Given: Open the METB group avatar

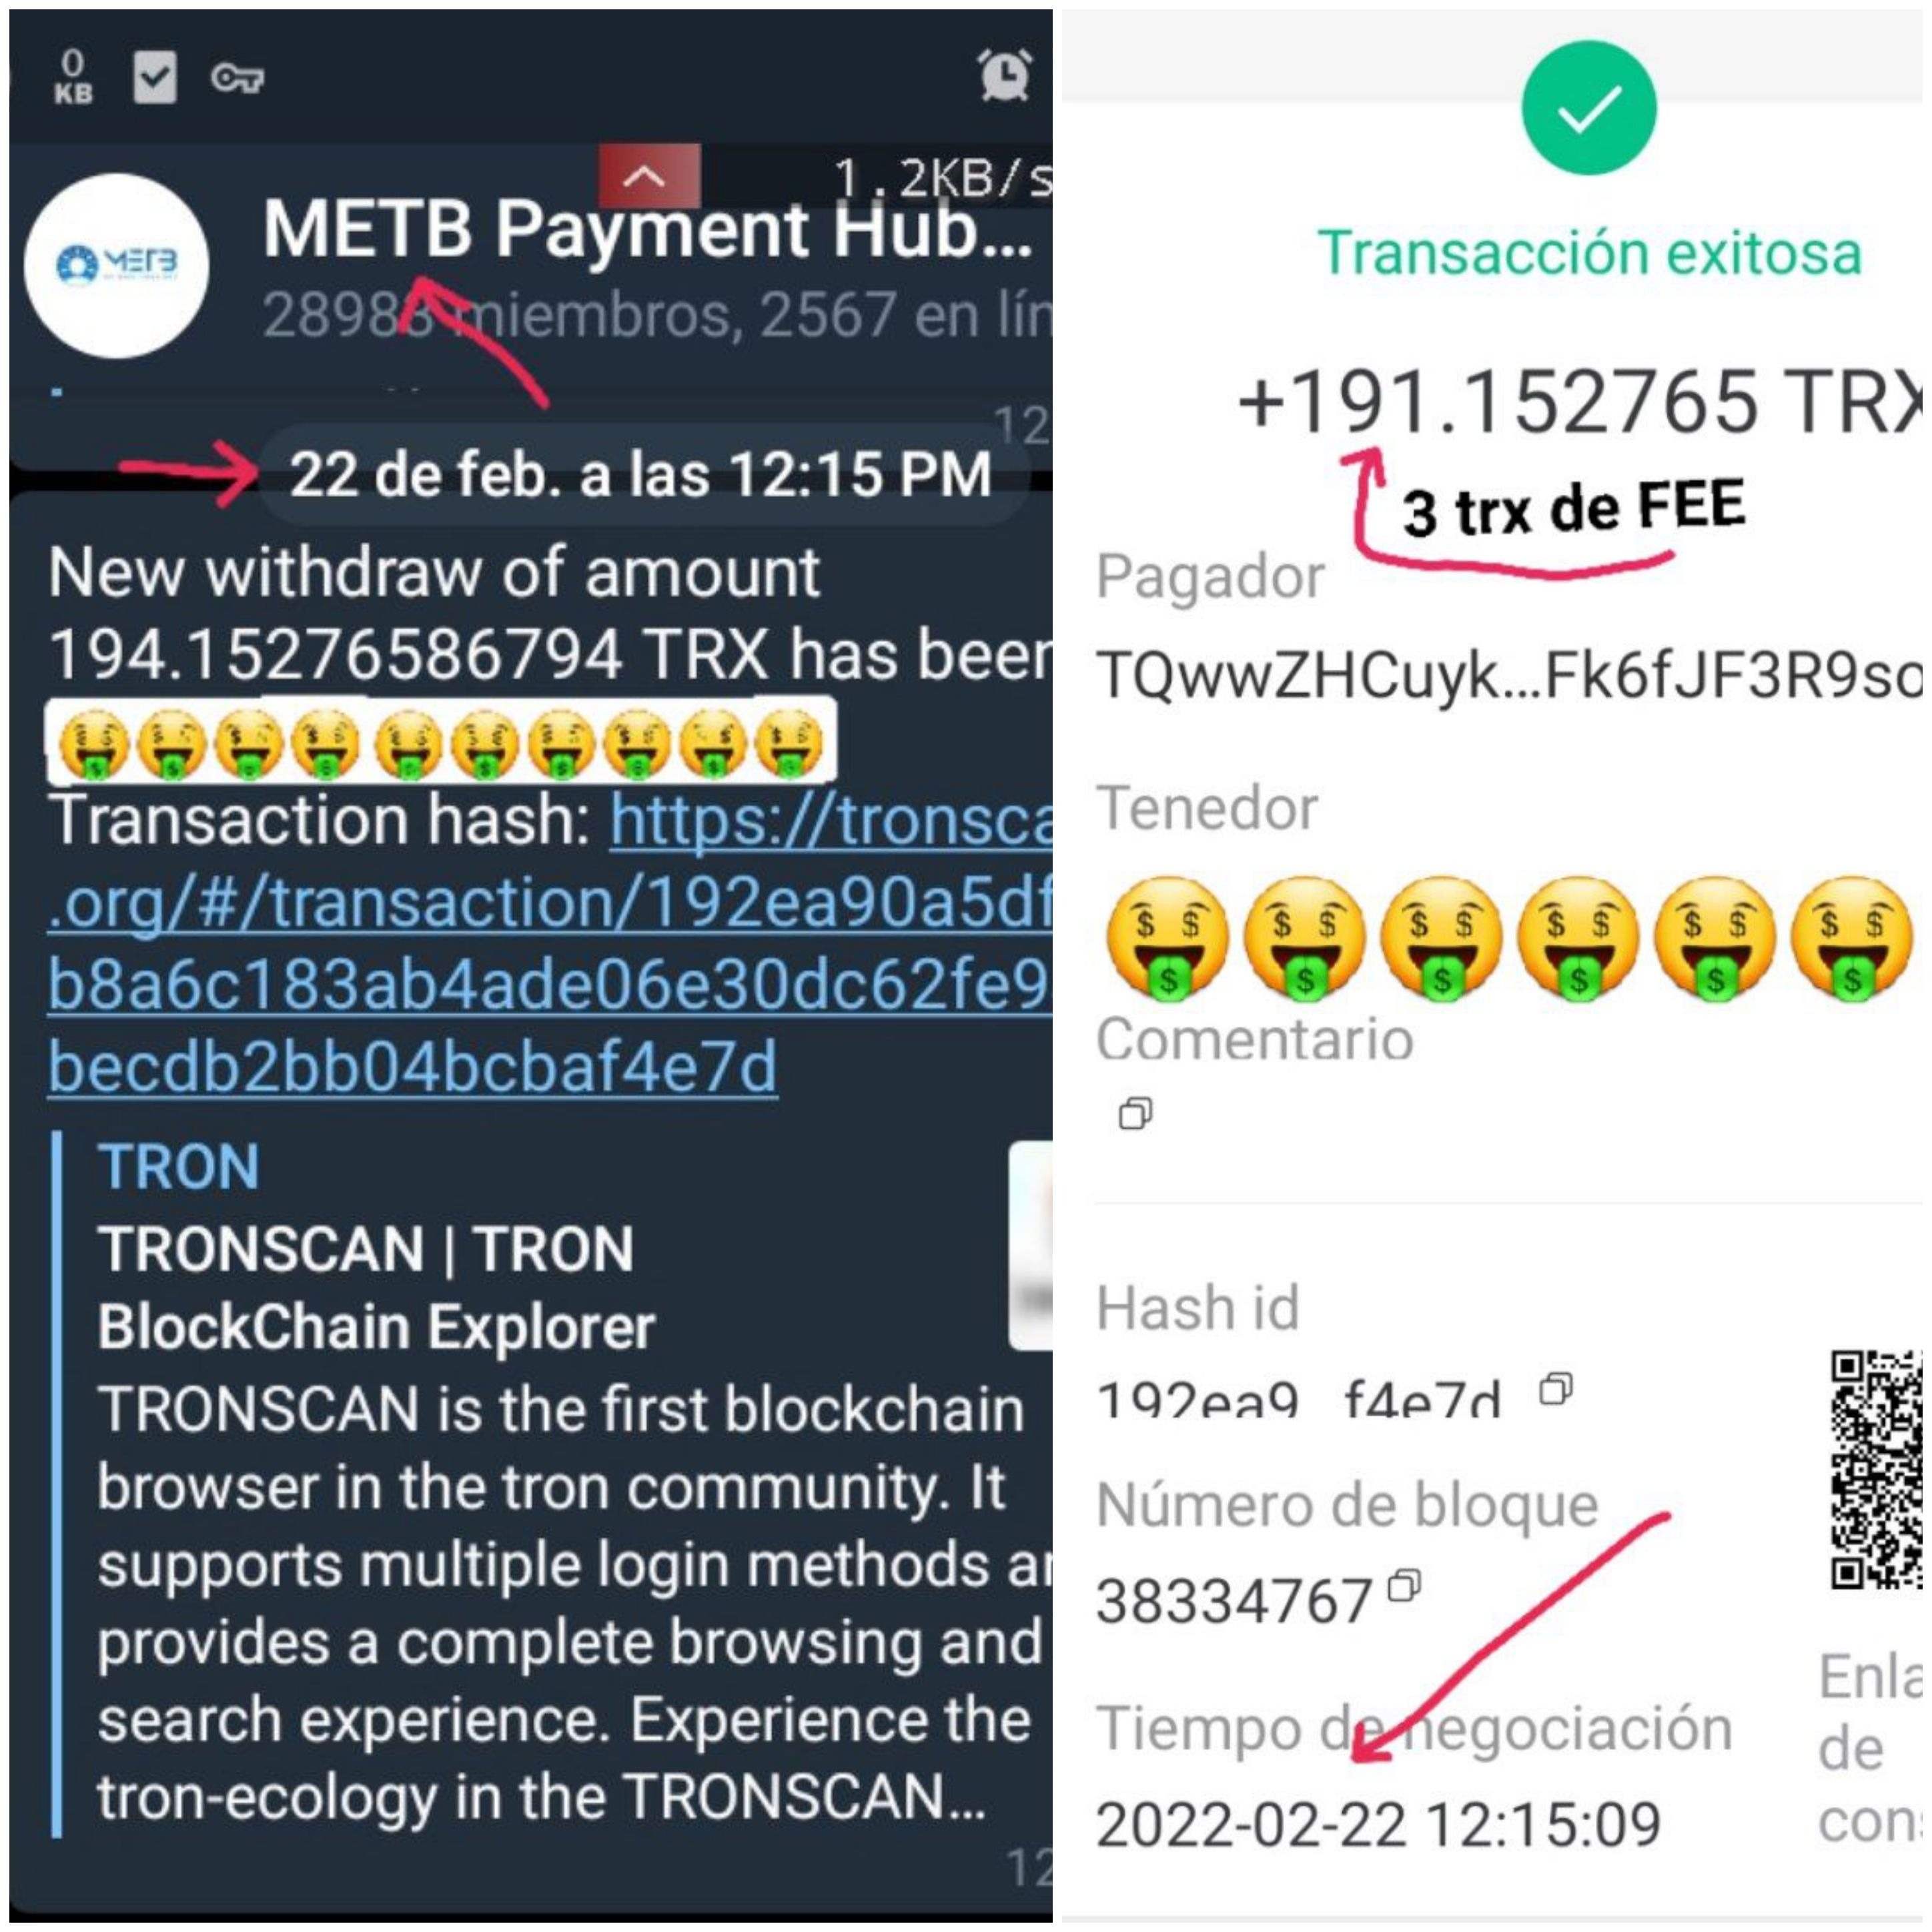Looking at the screenshot, I should point(116,265).
